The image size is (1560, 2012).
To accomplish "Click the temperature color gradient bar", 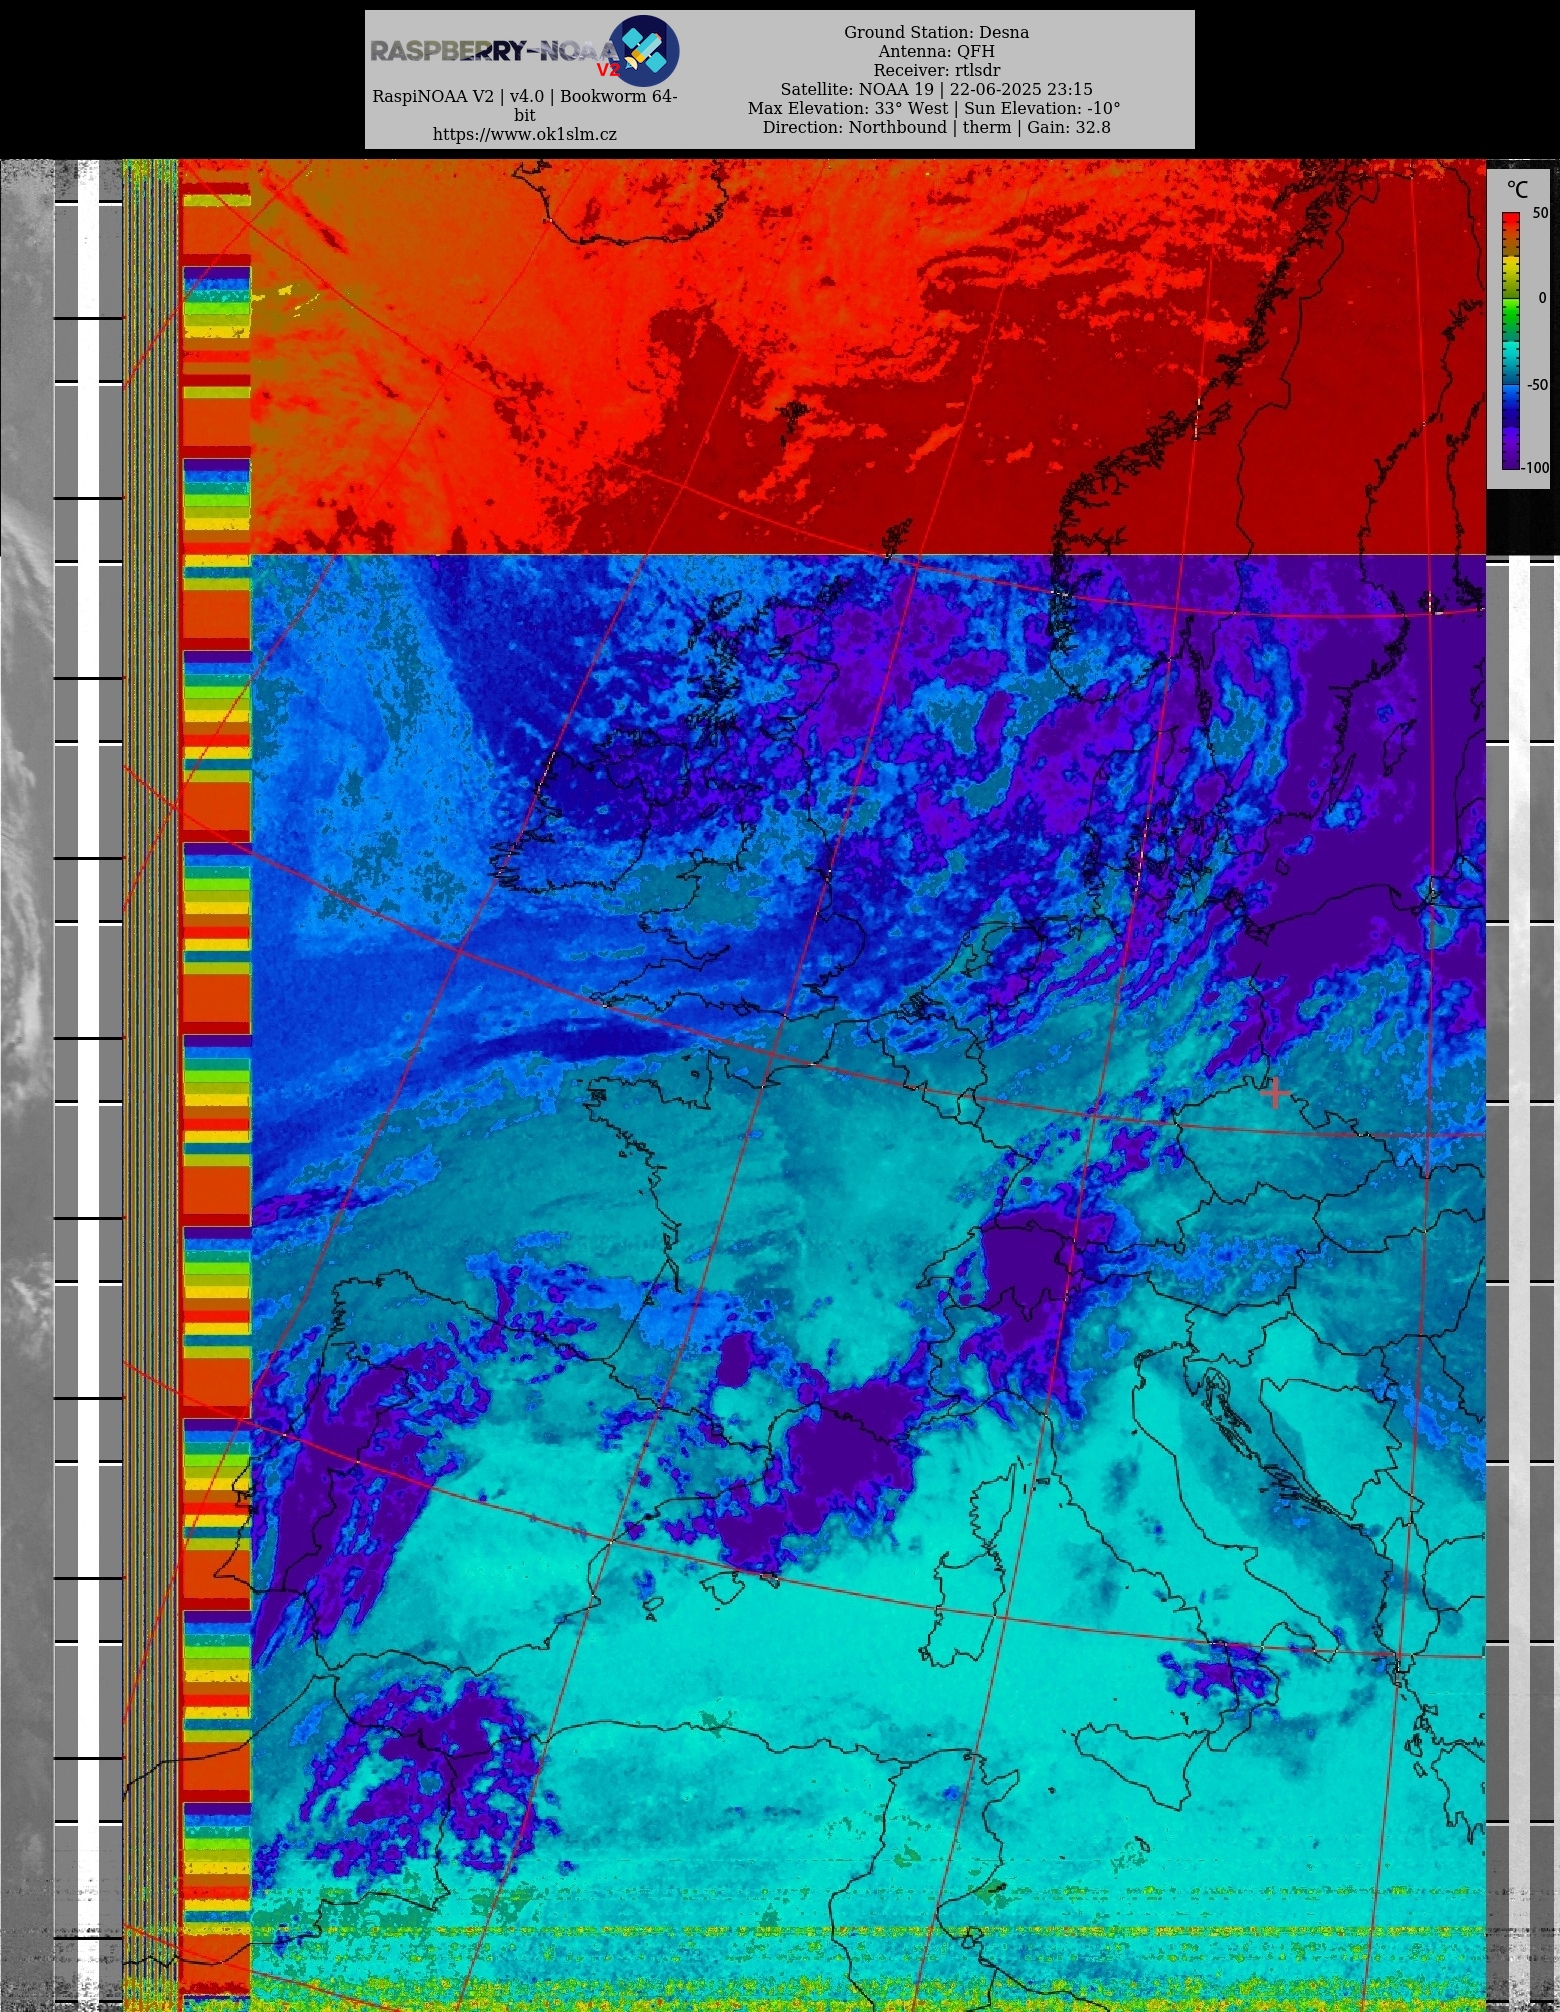I will [x=1511, y=341].
